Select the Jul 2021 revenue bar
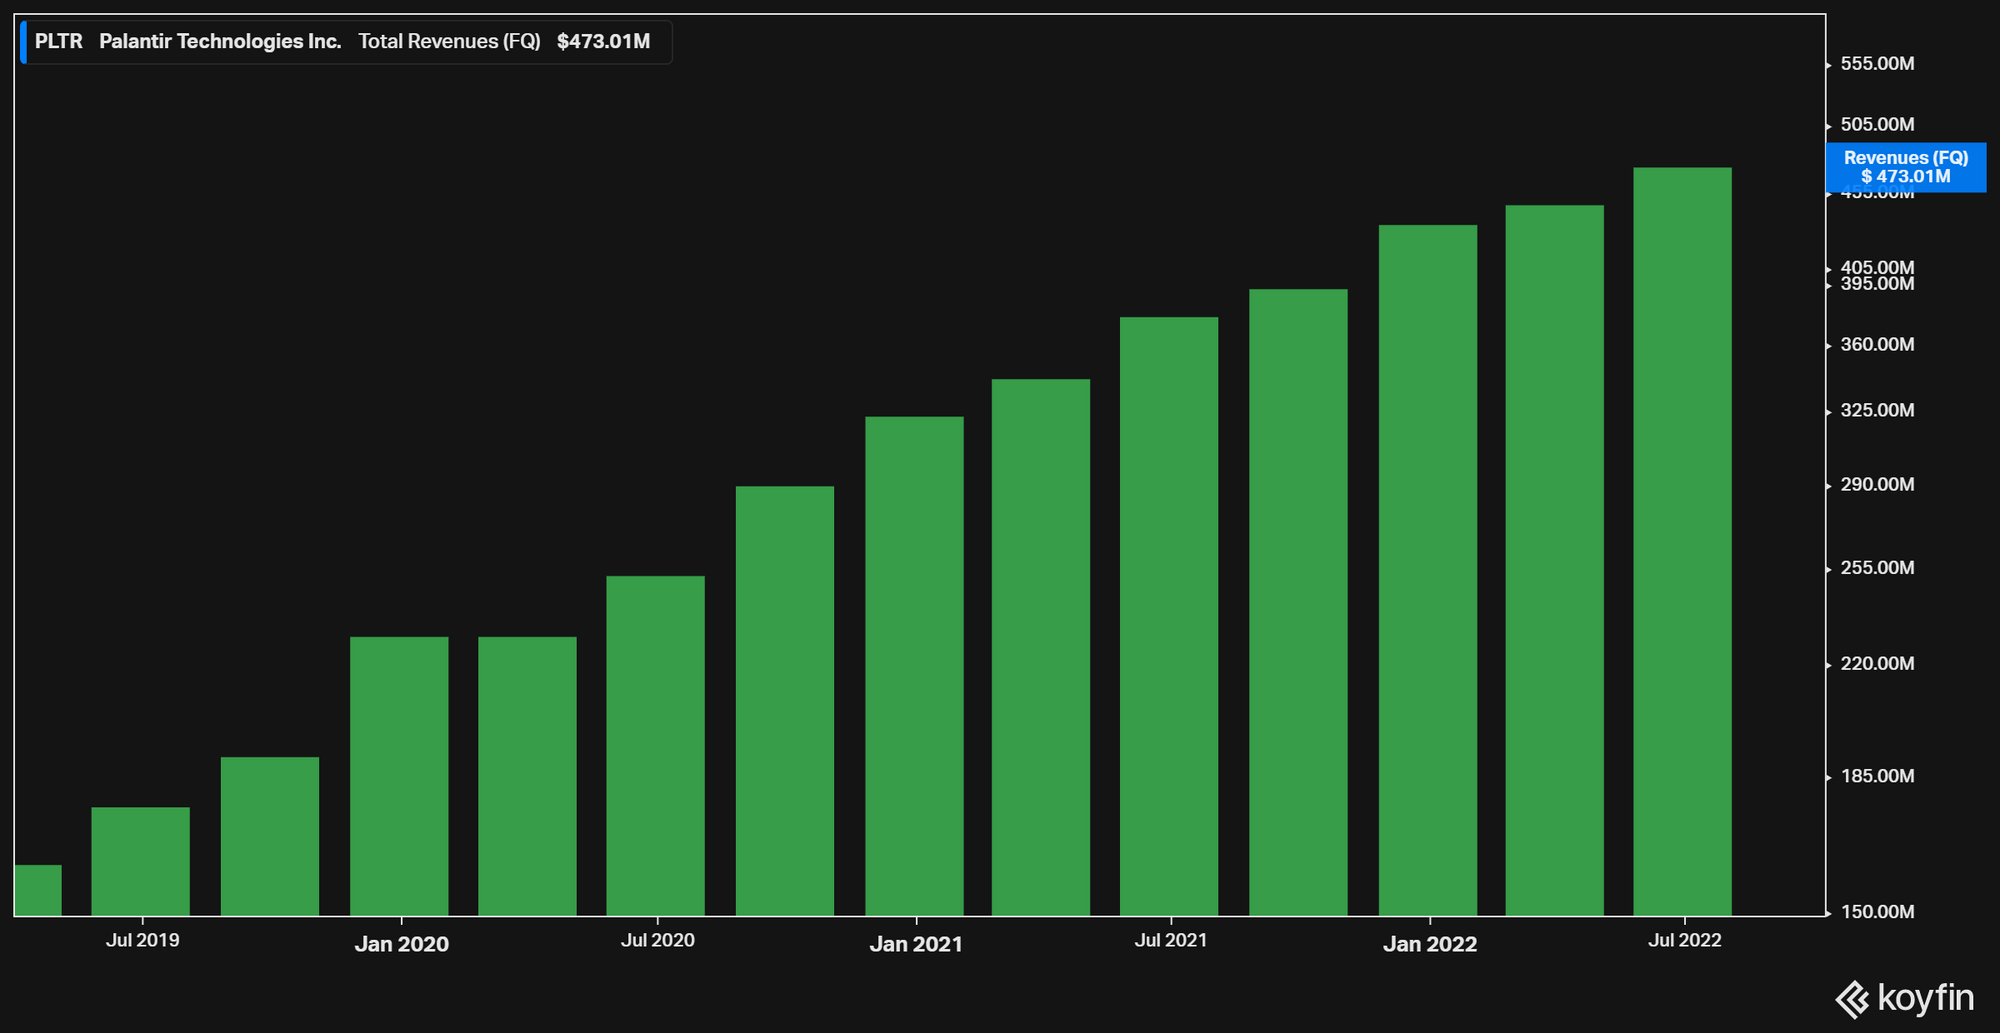This screenshot has width=2000, height=1033. click(x=1169, y=616)
